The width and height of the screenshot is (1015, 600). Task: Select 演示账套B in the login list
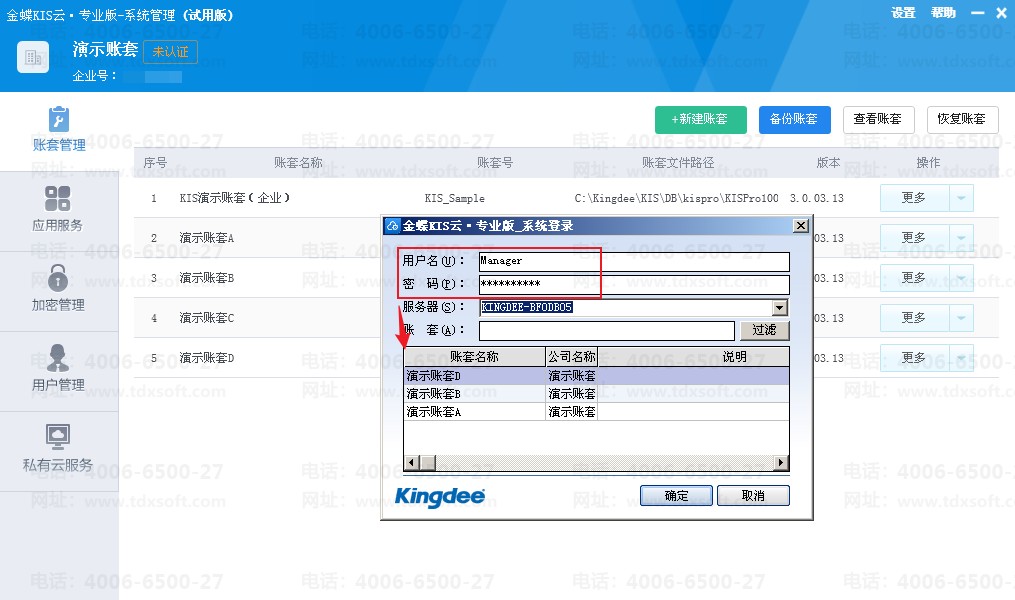click(596, 394)
